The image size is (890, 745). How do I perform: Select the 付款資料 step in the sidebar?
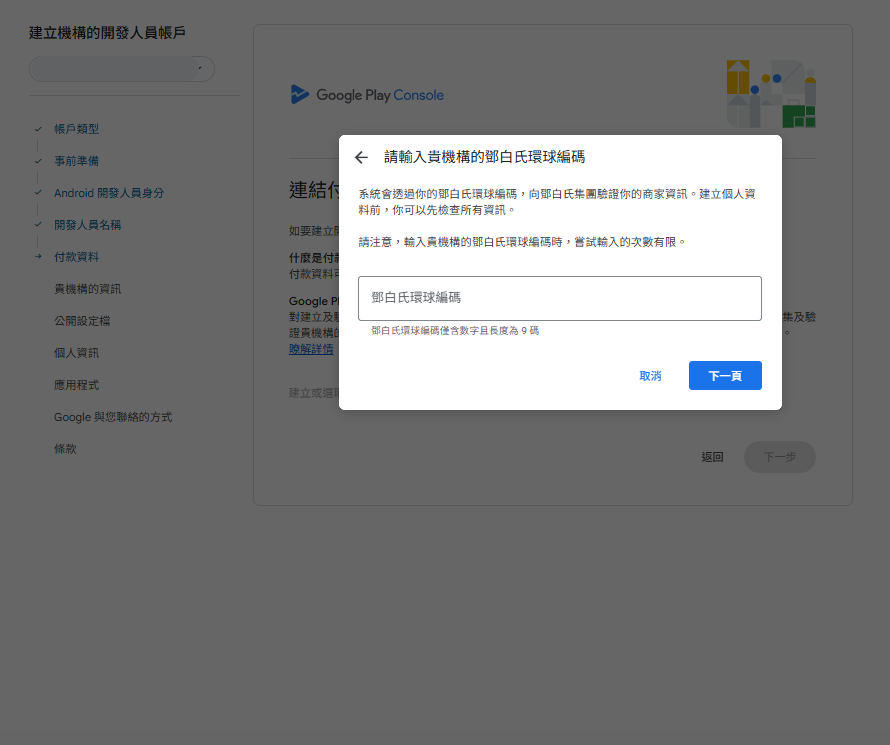point(76,257)
